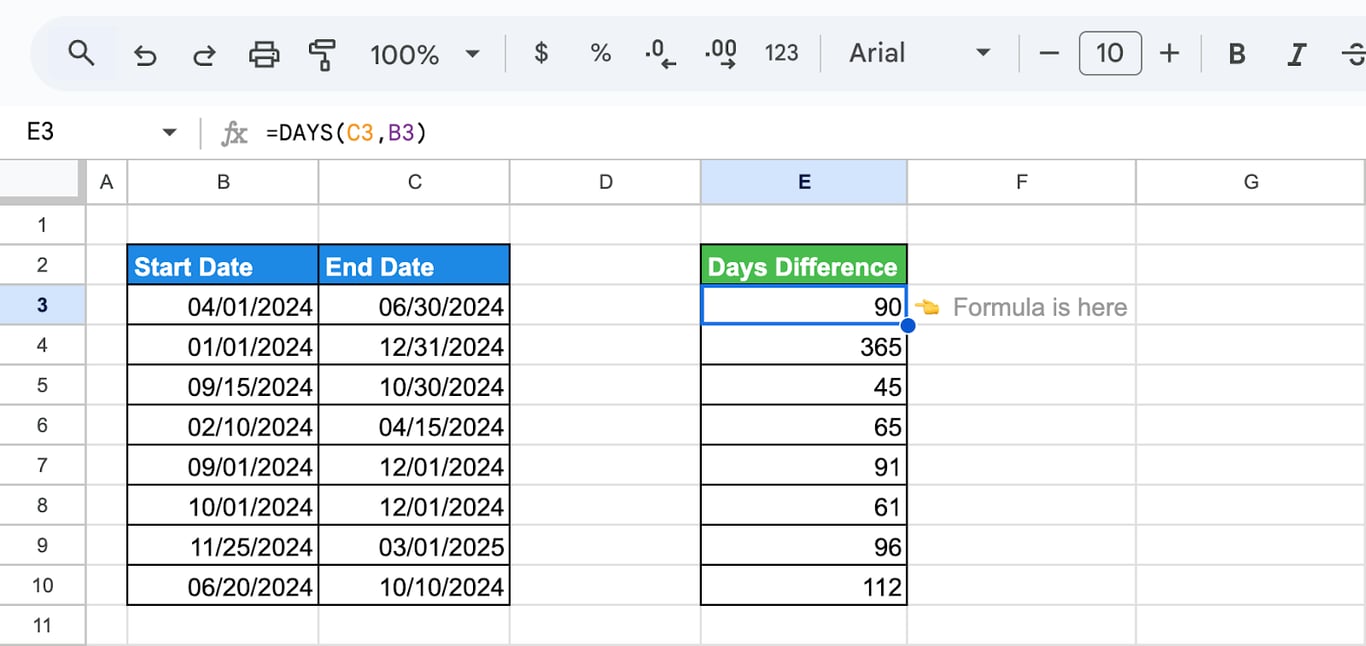Increase font size with plus button
This screenshot has height=646, width=1366.
(x=1169, y=53)
